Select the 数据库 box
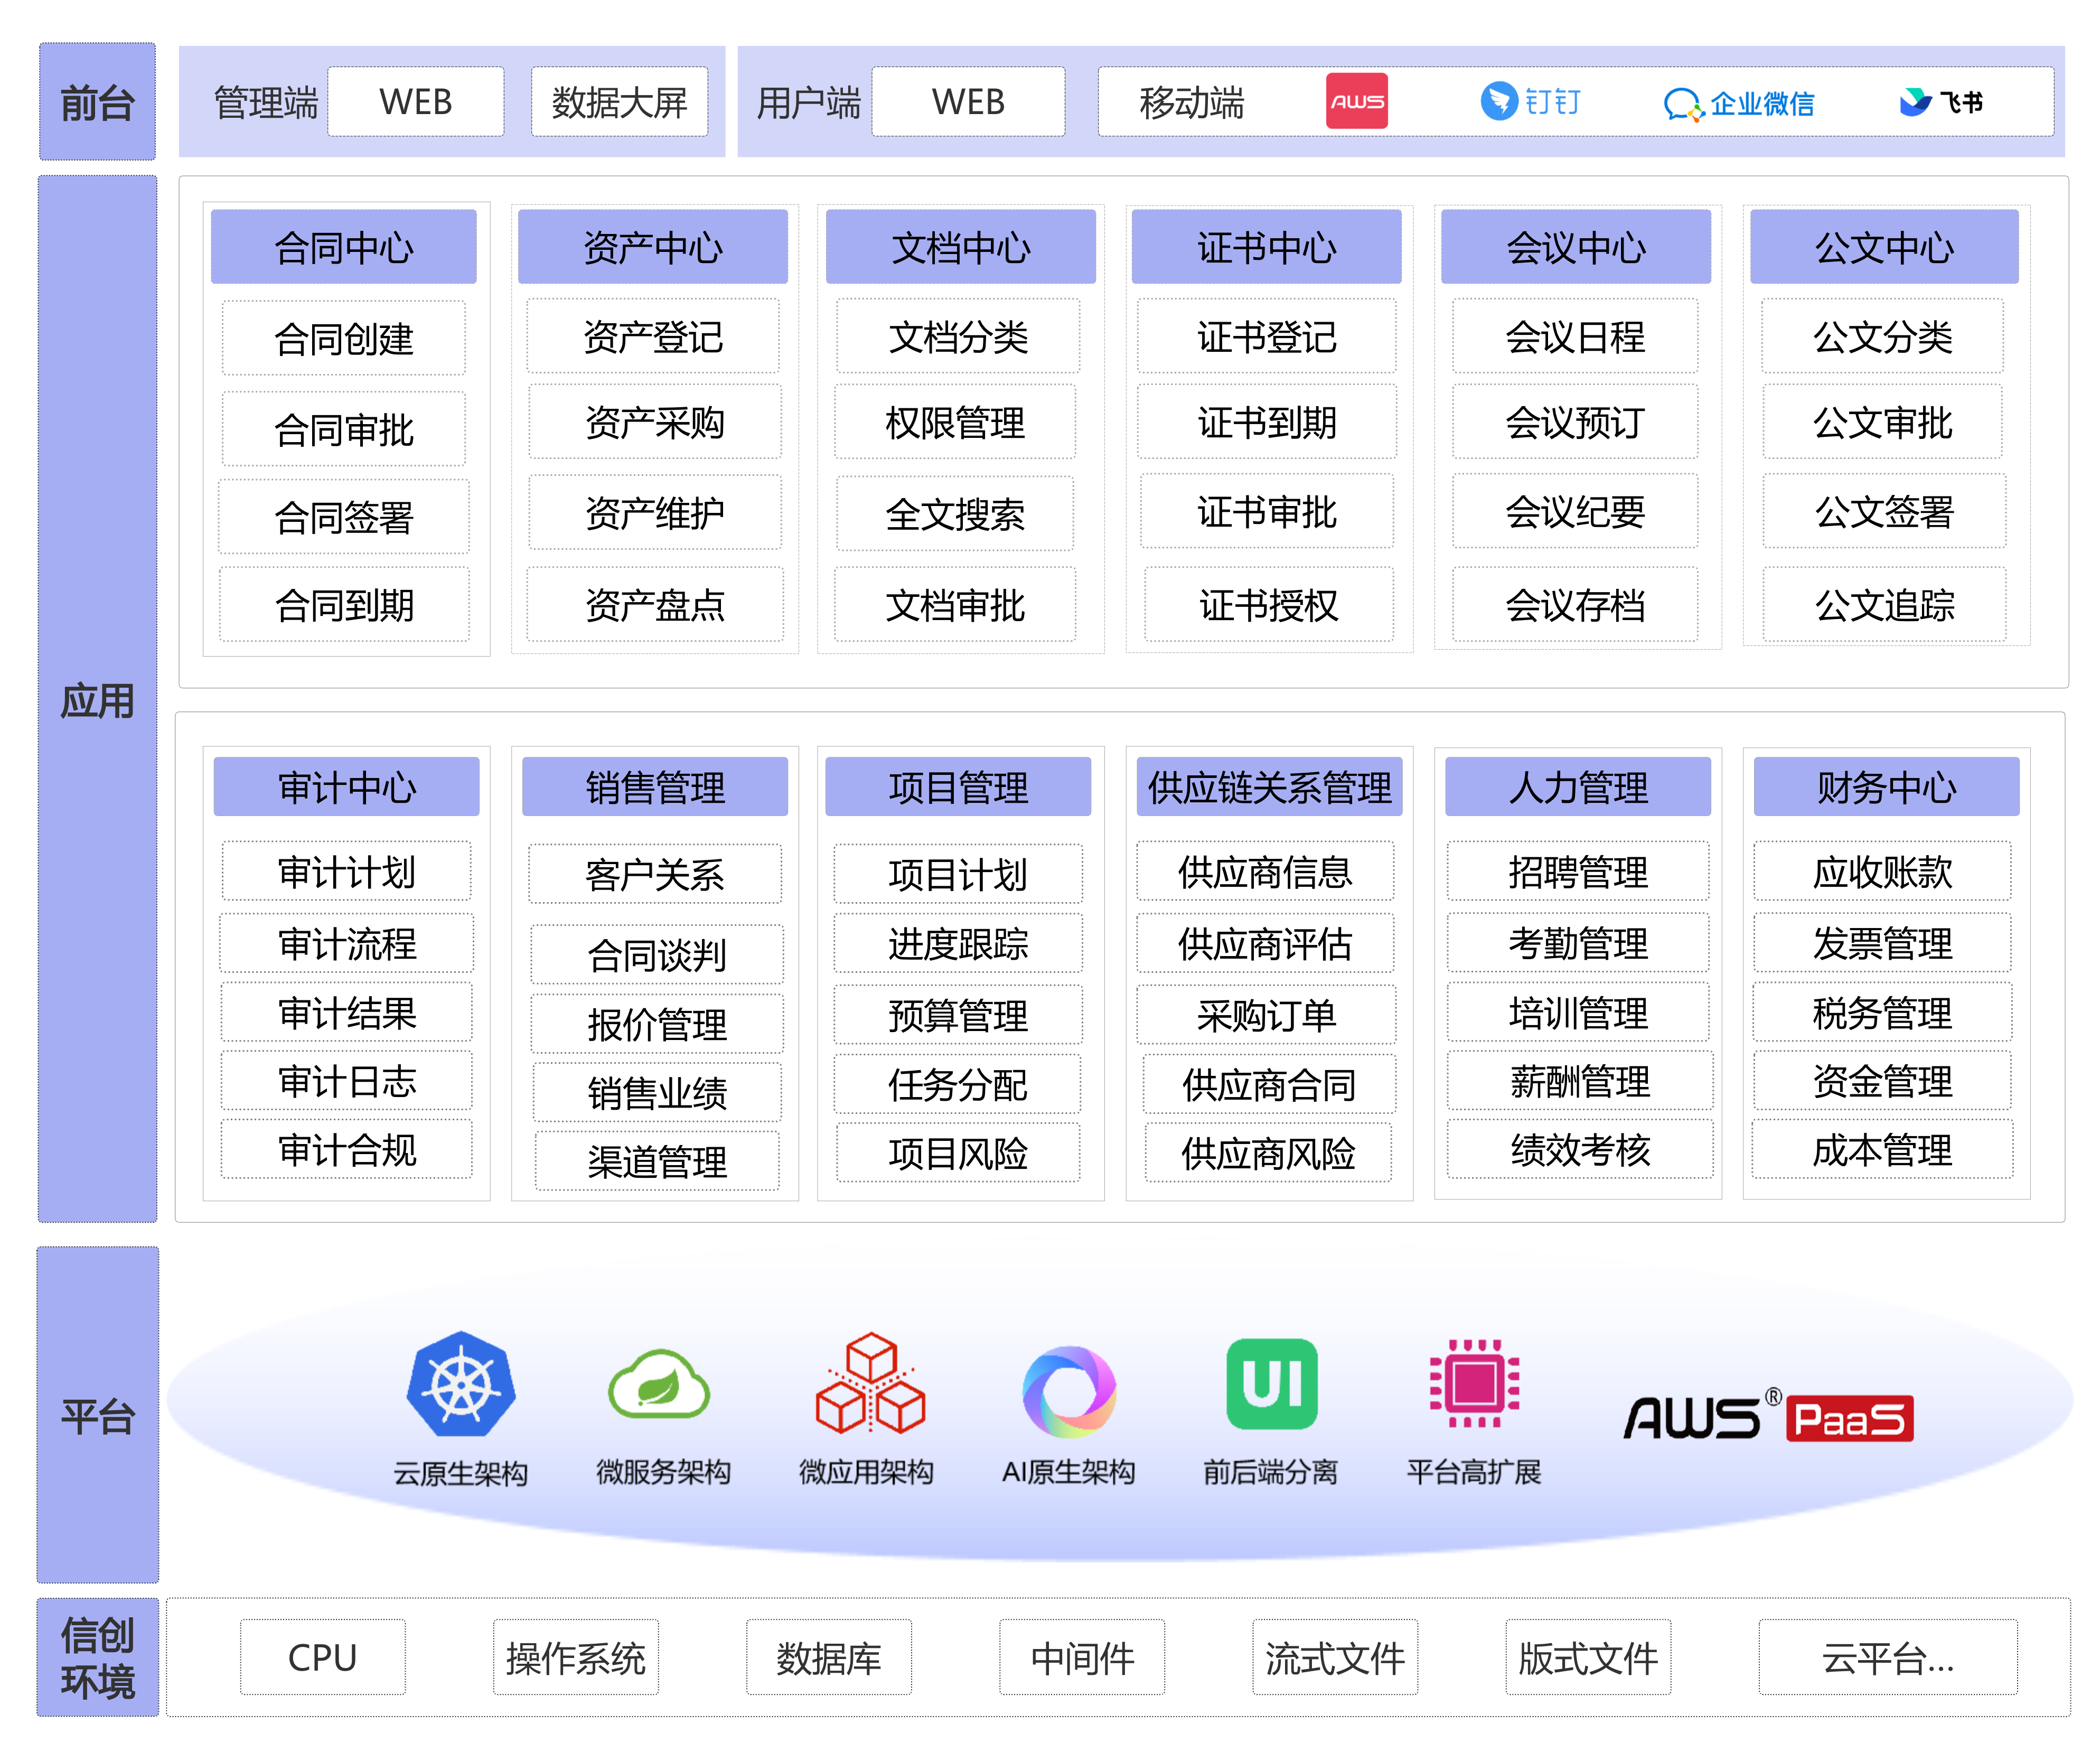This screenshot has height=1743, width=2100. [828, 1657]
